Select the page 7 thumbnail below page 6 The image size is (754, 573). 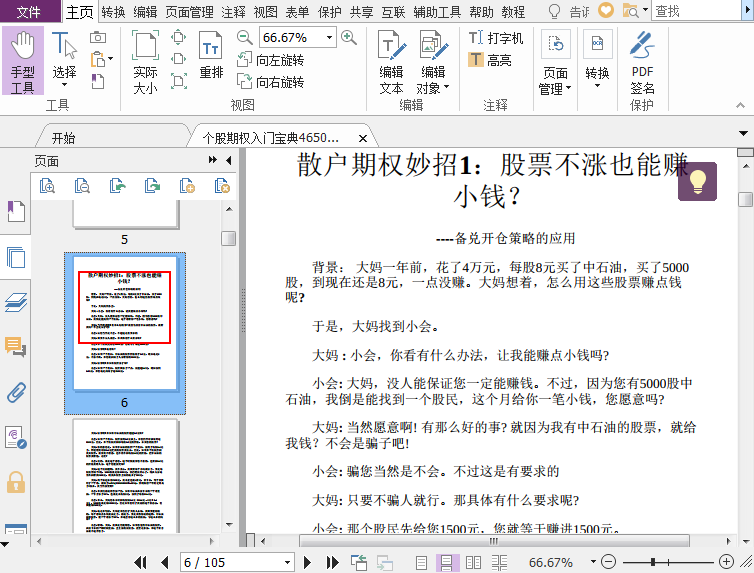click(125, 476)
